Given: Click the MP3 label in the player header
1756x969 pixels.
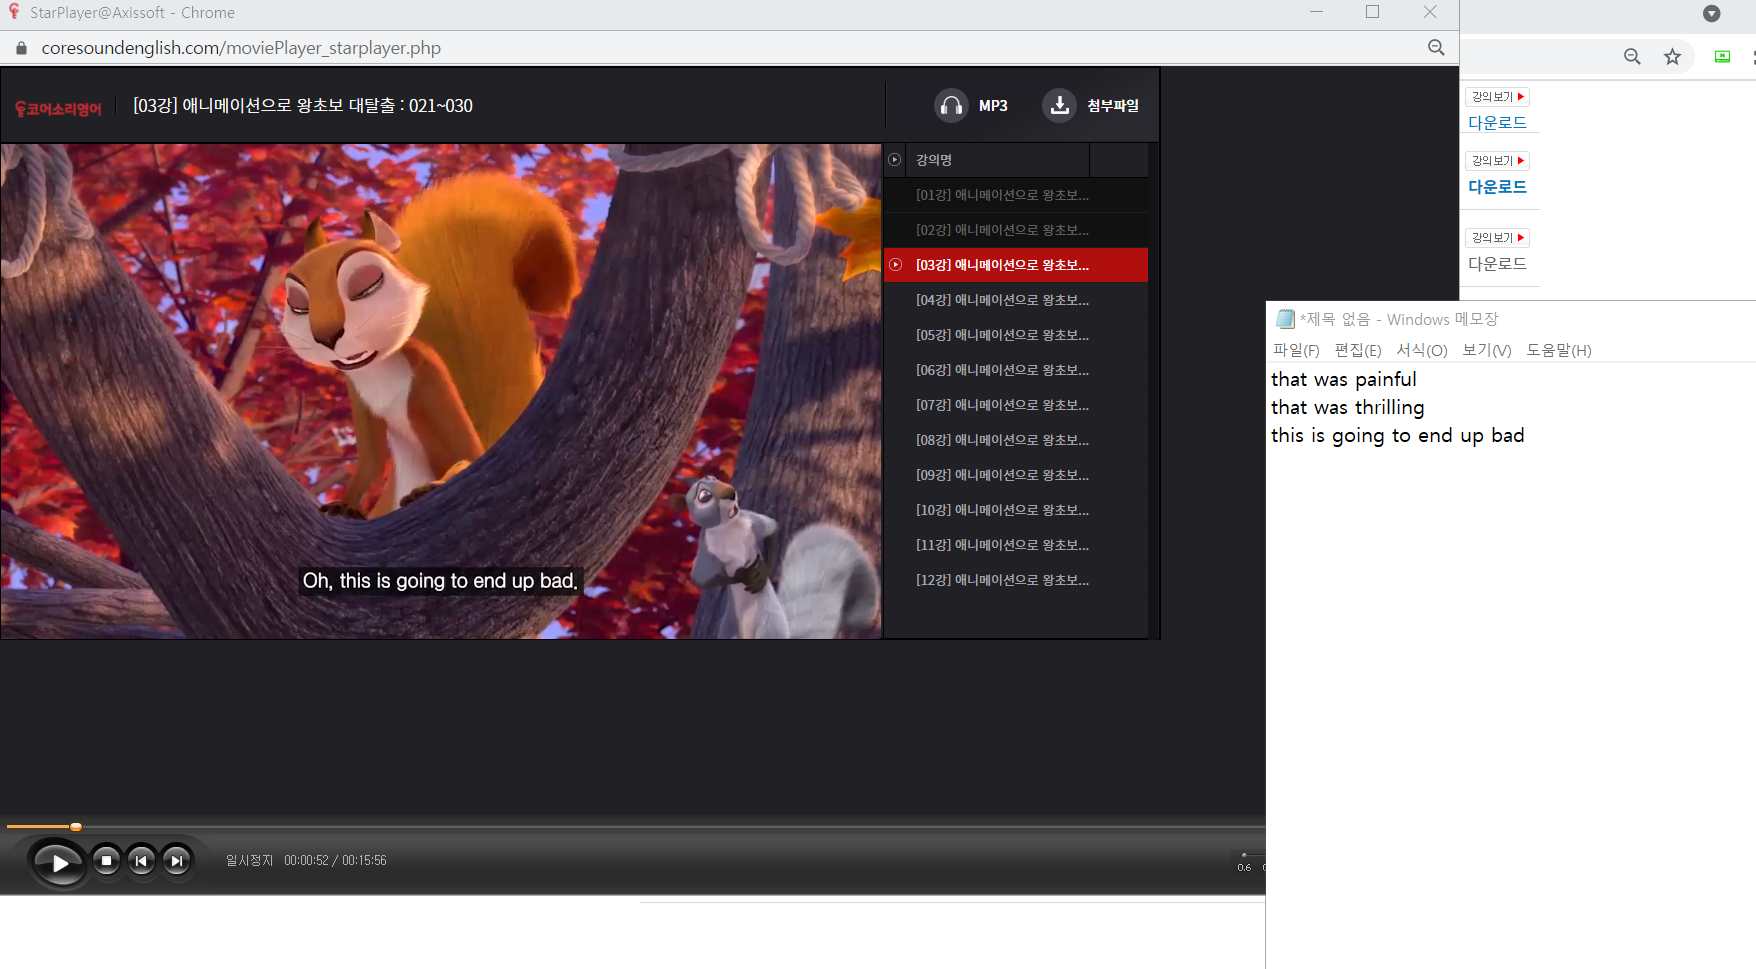Looking at the screenshot, I should (993, 105).
